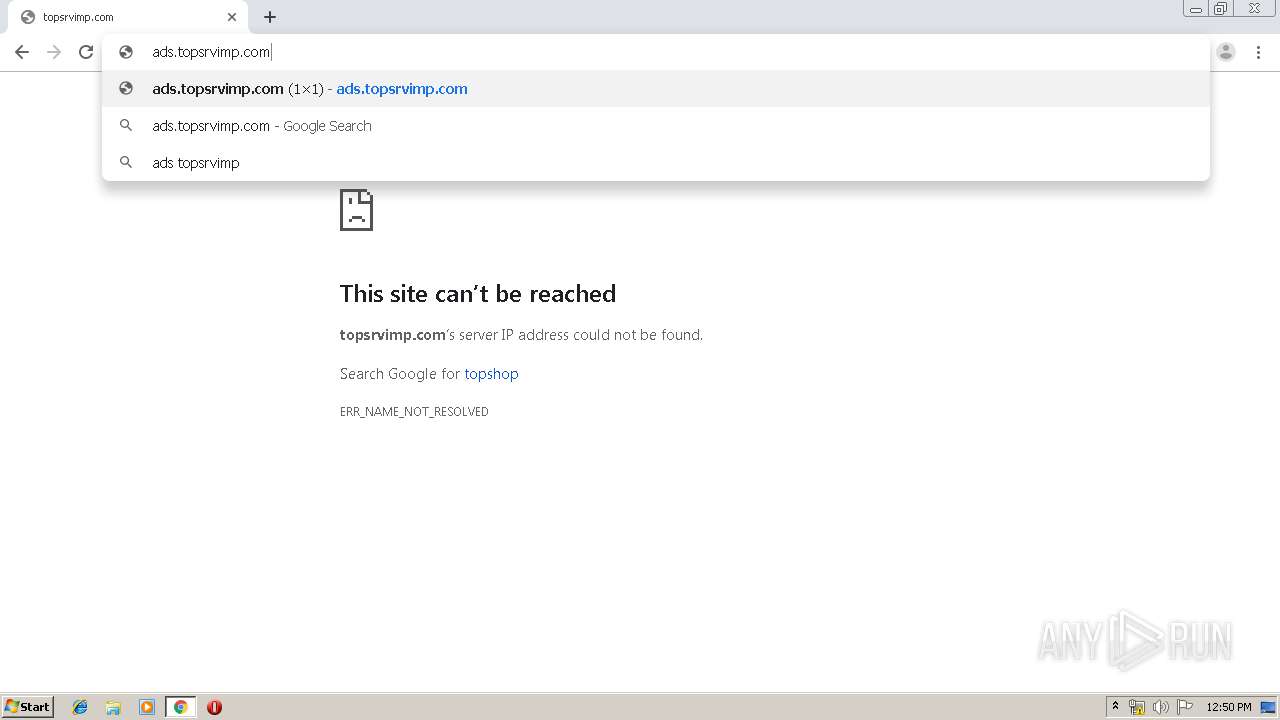This screenshot has height=720, width=1280.
Task: Click the browser Forward arrow
Action: pyautogui.click(x=54, y=52)
